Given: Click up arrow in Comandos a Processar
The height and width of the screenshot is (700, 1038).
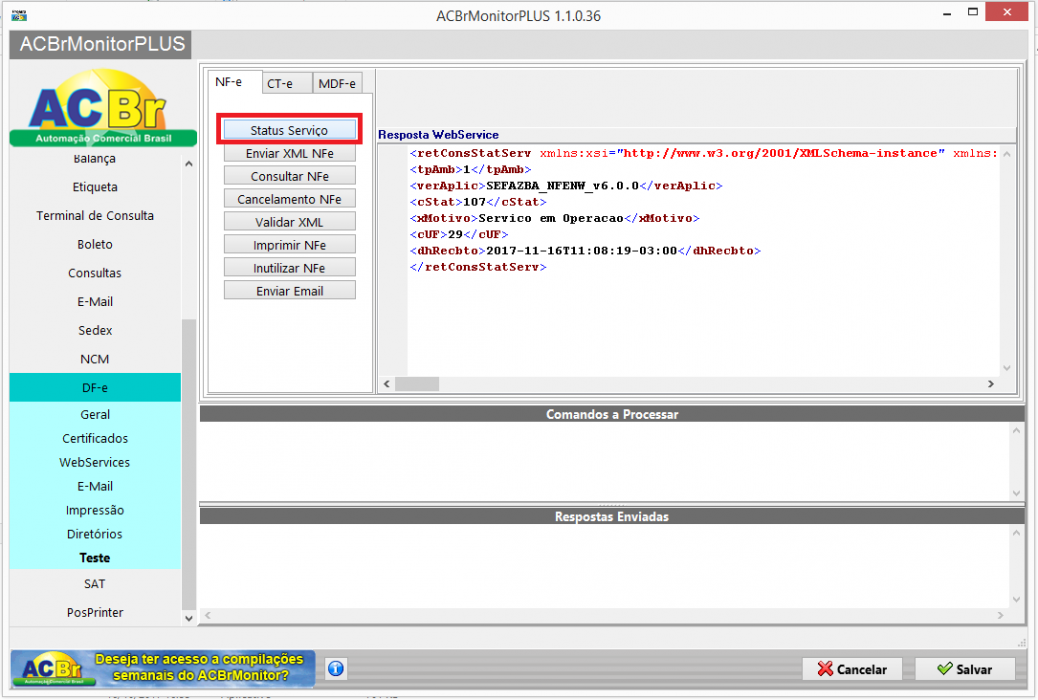Looking at the screenshot, I should click(1016, 430).
